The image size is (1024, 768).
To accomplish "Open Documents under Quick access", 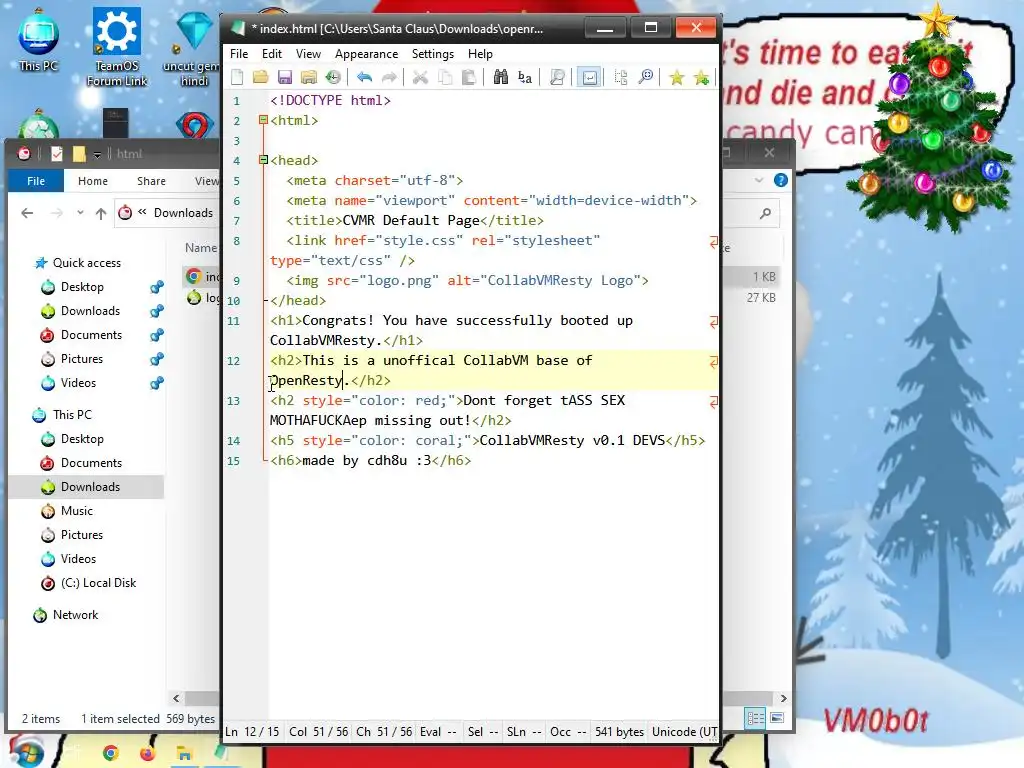I will tap(91, 335).
